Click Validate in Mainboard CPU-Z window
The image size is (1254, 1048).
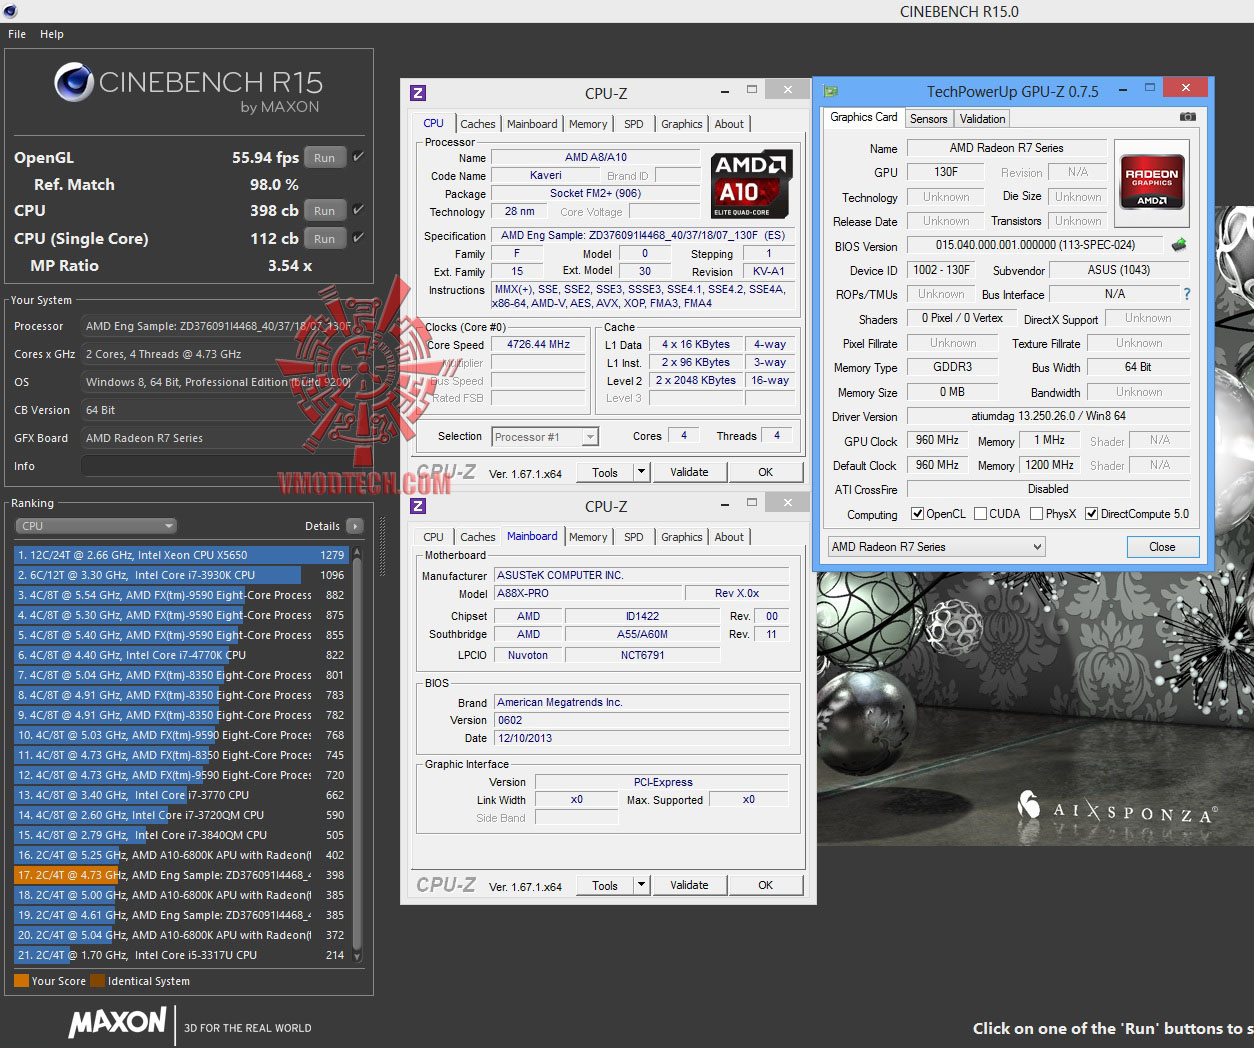pyautogui.click(x=689, y=885)
